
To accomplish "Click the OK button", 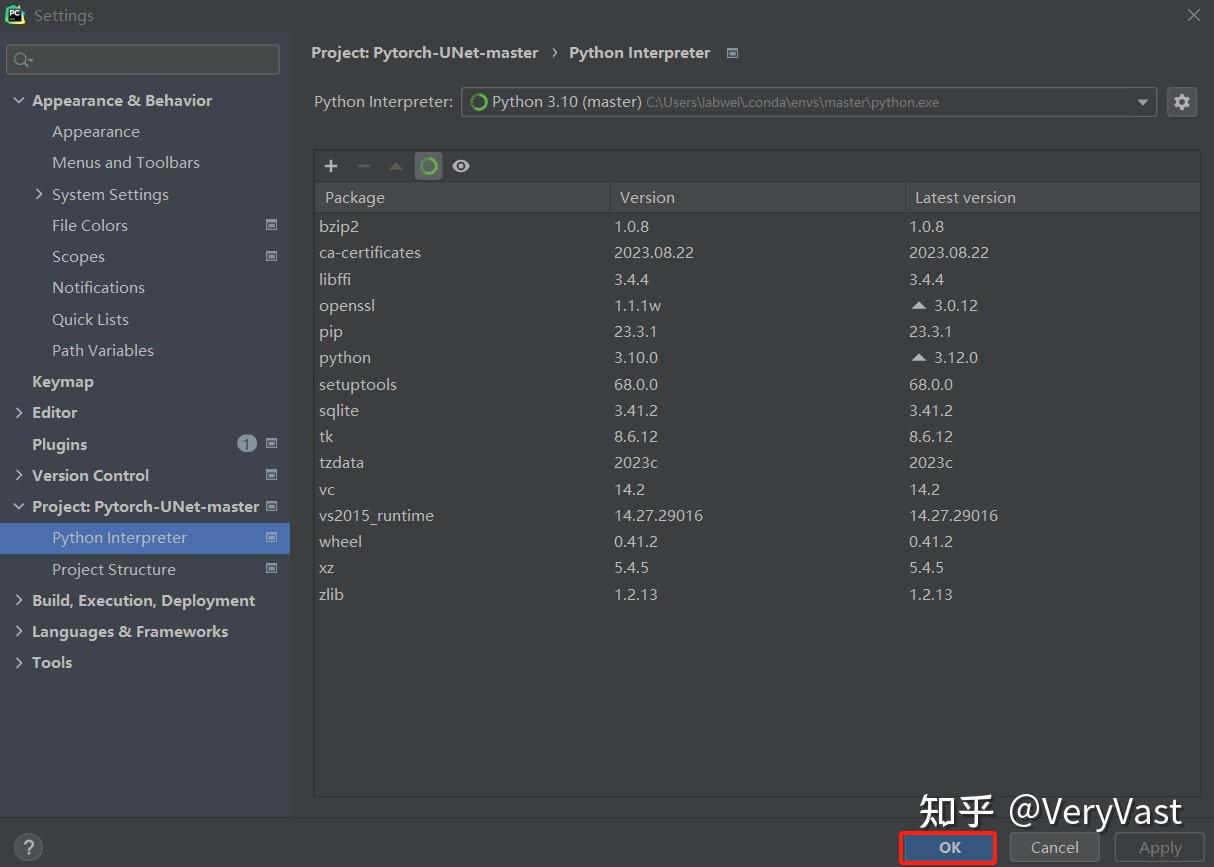I will (x=947, y=847).
